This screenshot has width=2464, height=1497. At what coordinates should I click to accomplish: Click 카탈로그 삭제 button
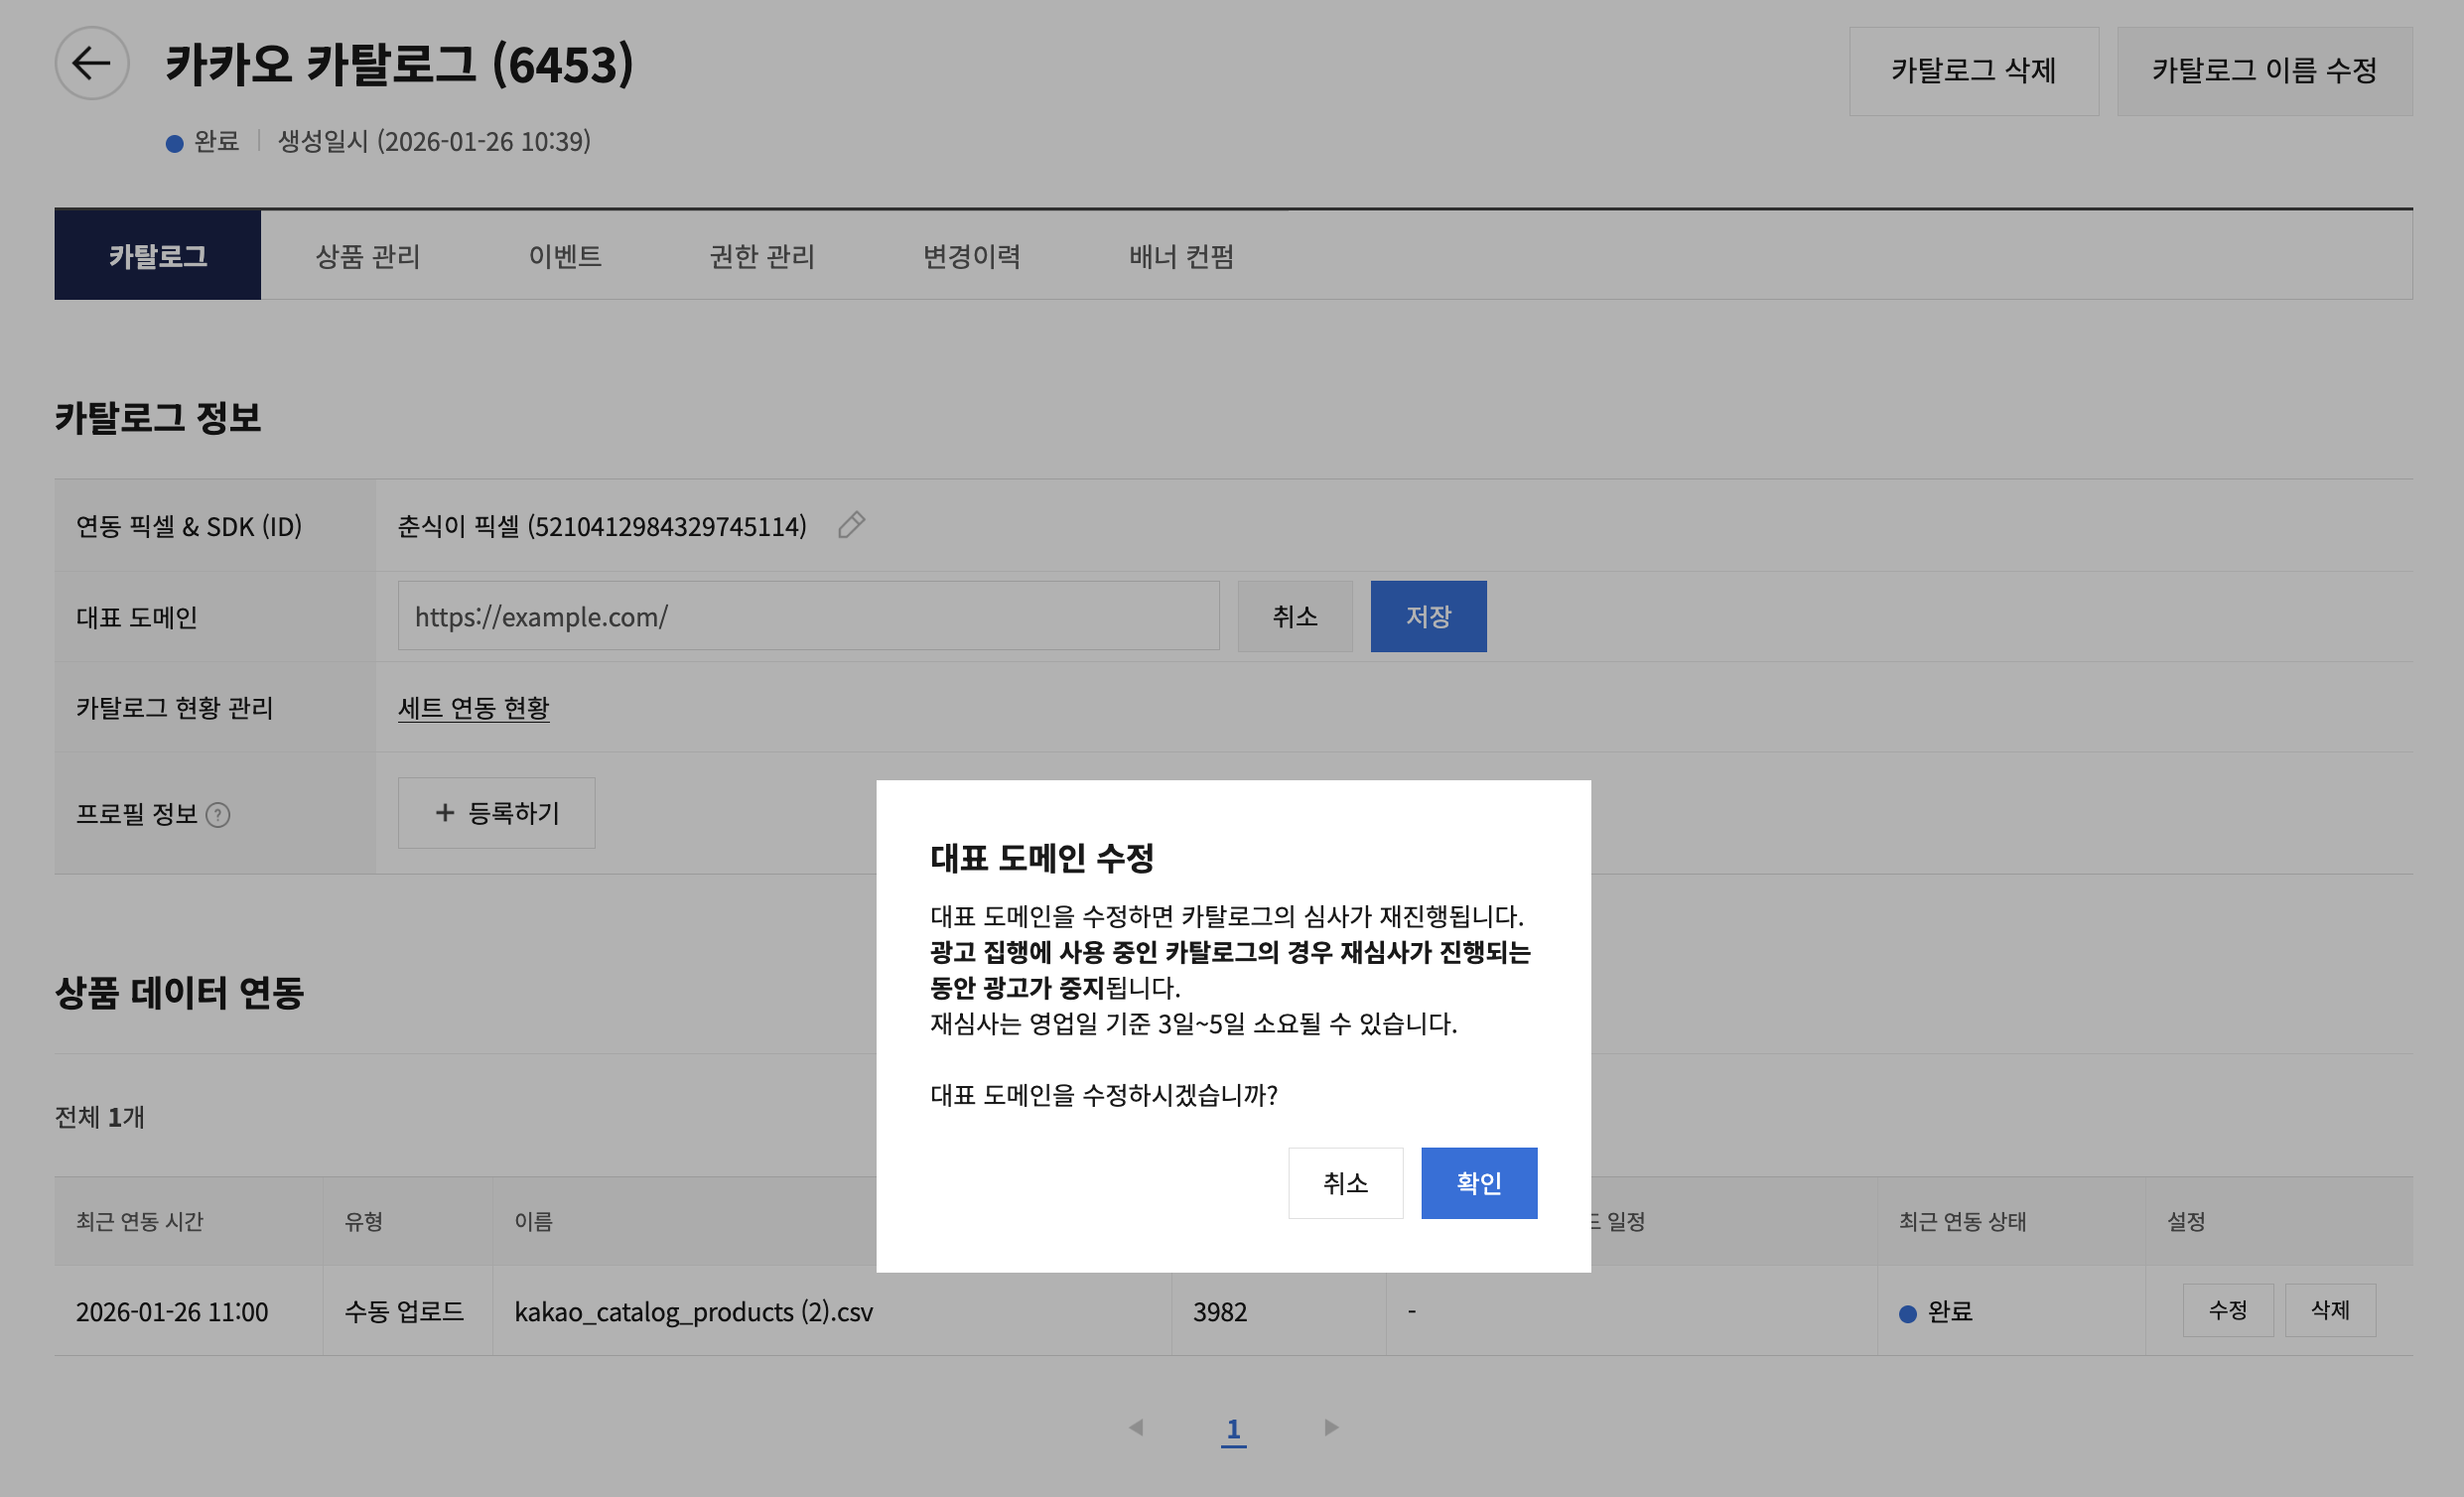[x=1973, y=71]
